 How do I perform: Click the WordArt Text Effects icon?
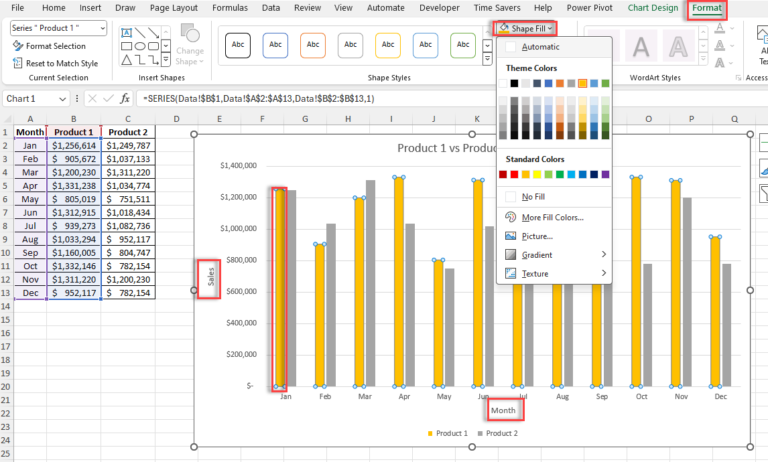tap(720, 63)
